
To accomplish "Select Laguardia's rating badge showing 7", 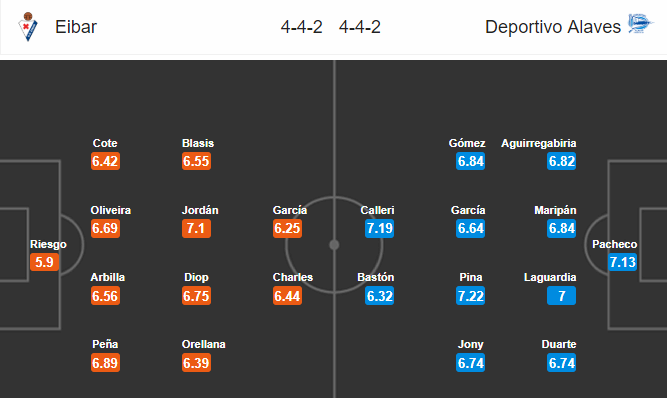I will (562, 296).
